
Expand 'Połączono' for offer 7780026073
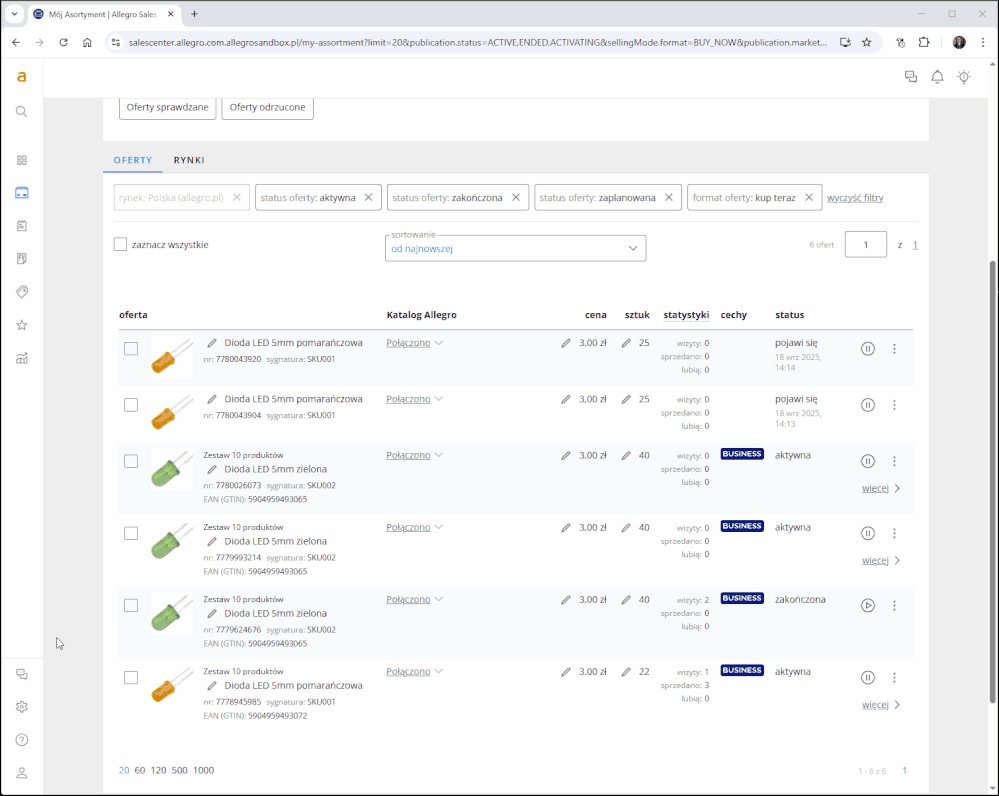pos(414,455)
